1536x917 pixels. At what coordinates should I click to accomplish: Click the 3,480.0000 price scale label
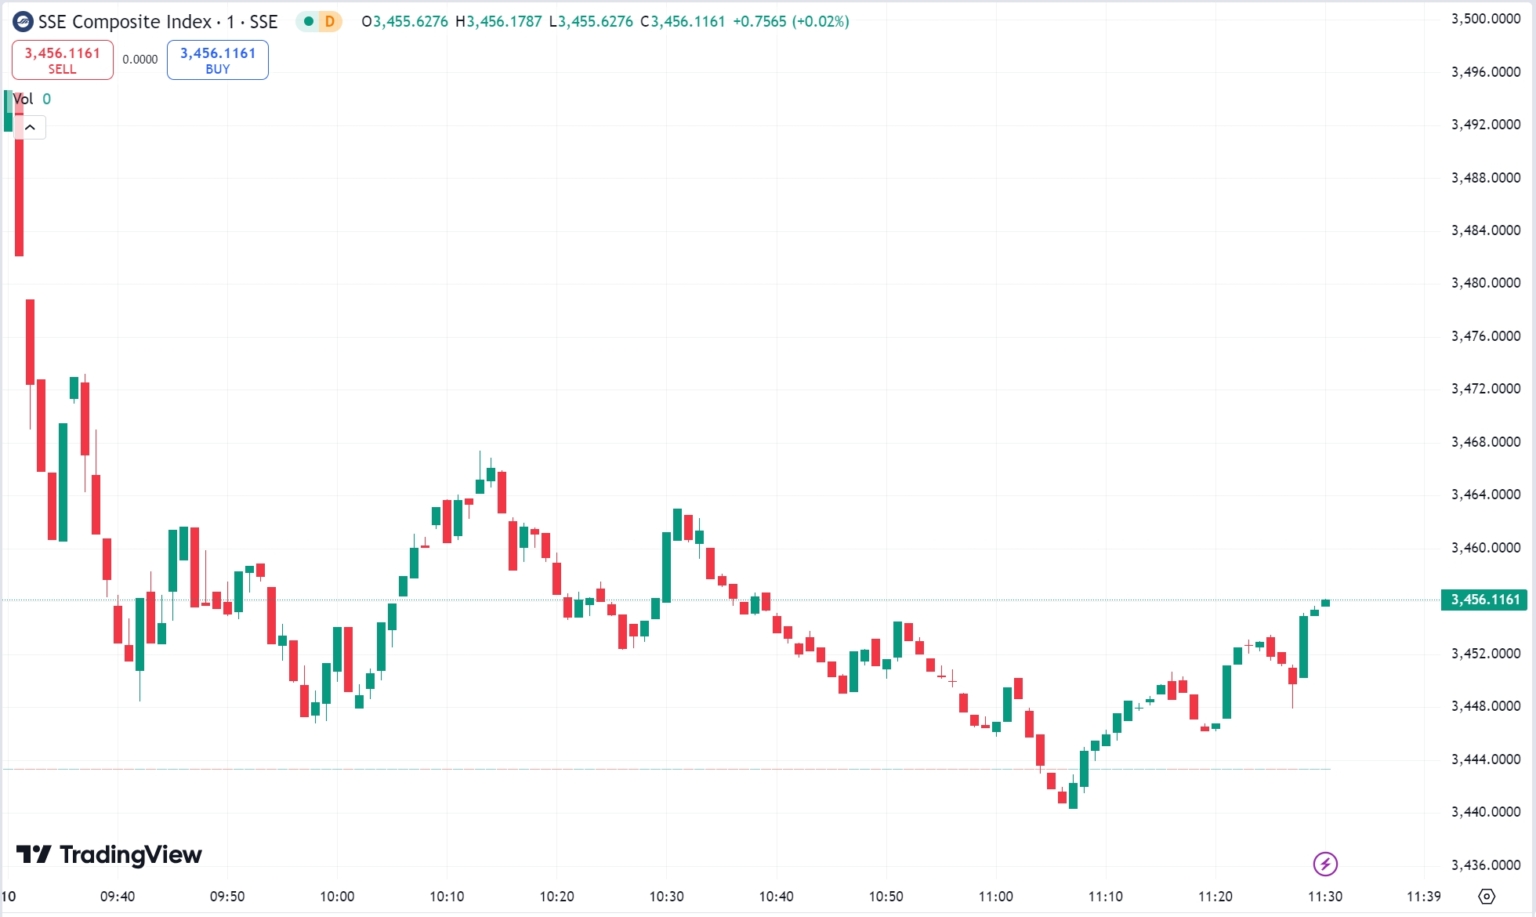click(1485, 283)
